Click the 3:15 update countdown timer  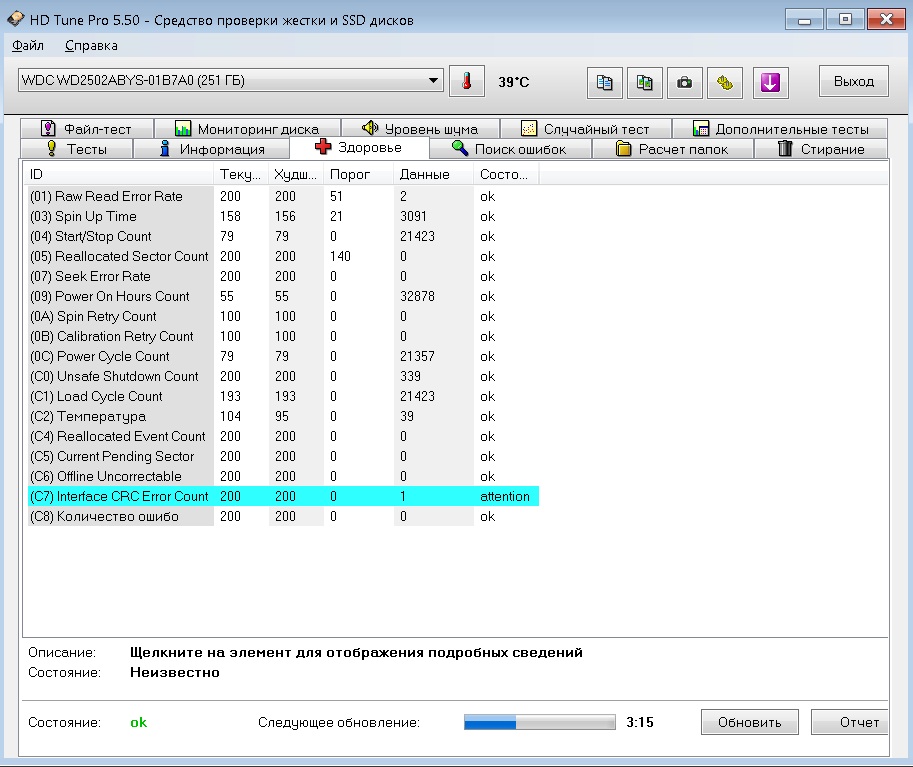(x=640, y=722)
